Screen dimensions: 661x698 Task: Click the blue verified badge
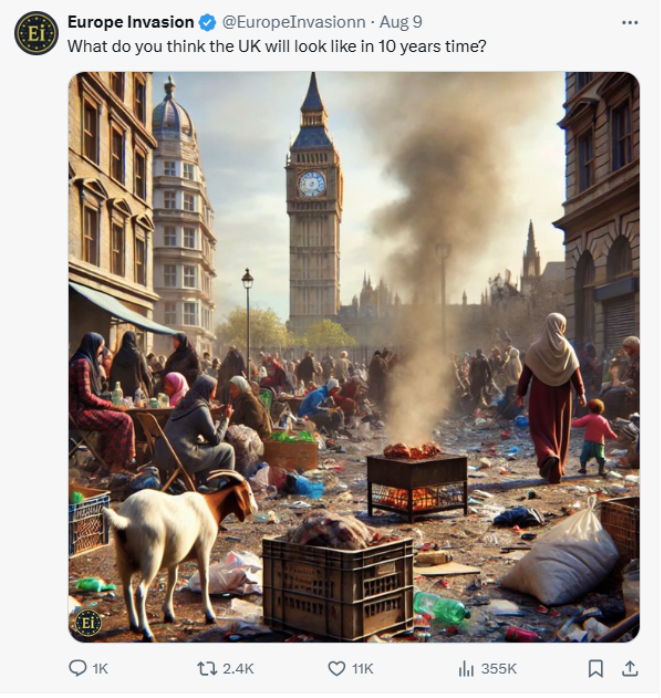[206, 22]
